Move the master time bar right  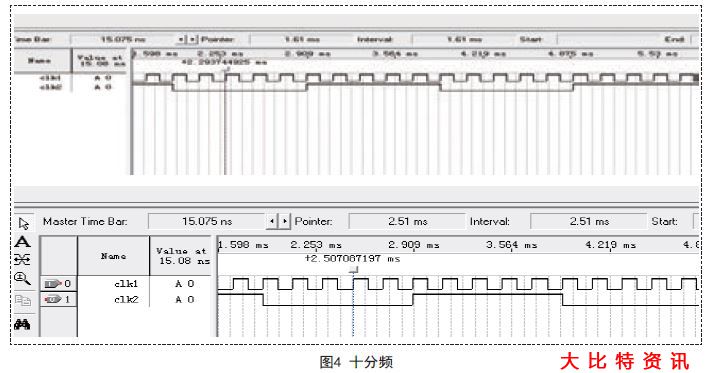(x=285, y=221)
